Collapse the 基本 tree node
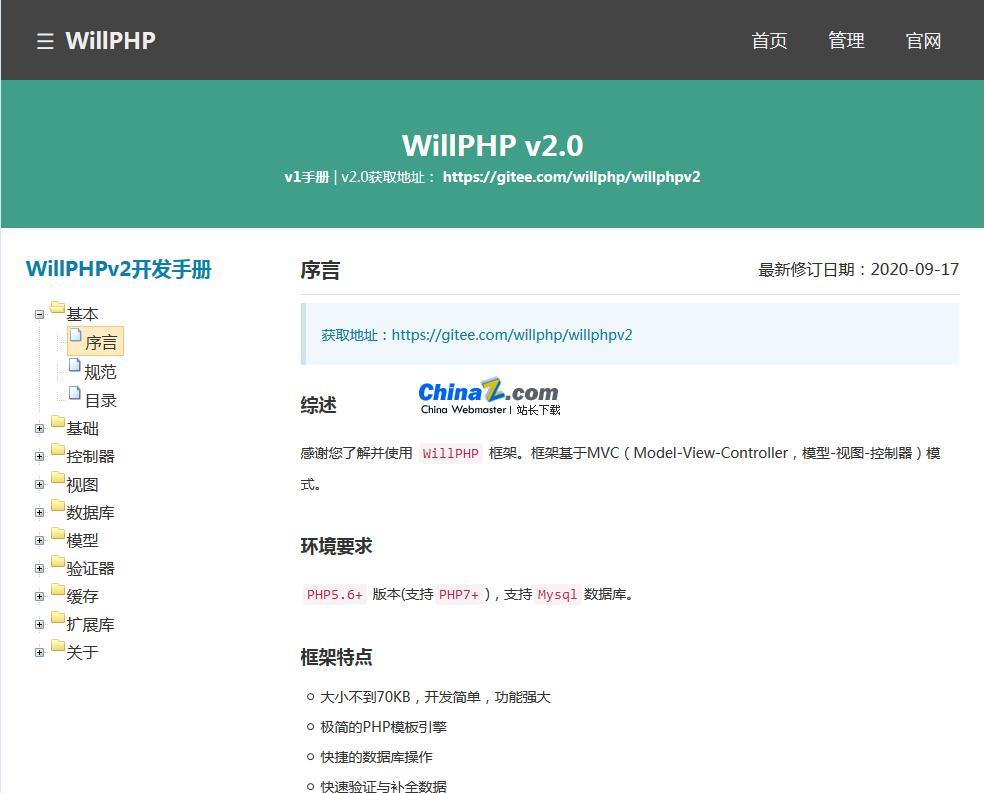Screen dimensions: 984x793 [x=40, y=314]
